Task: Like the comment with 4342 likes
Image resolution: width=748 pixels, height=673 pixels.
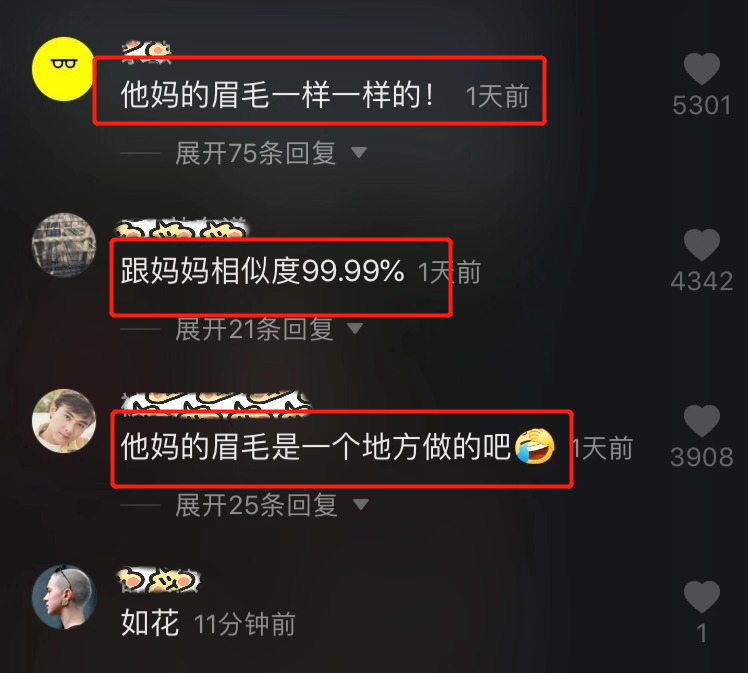Action: (x=701, y=245)
